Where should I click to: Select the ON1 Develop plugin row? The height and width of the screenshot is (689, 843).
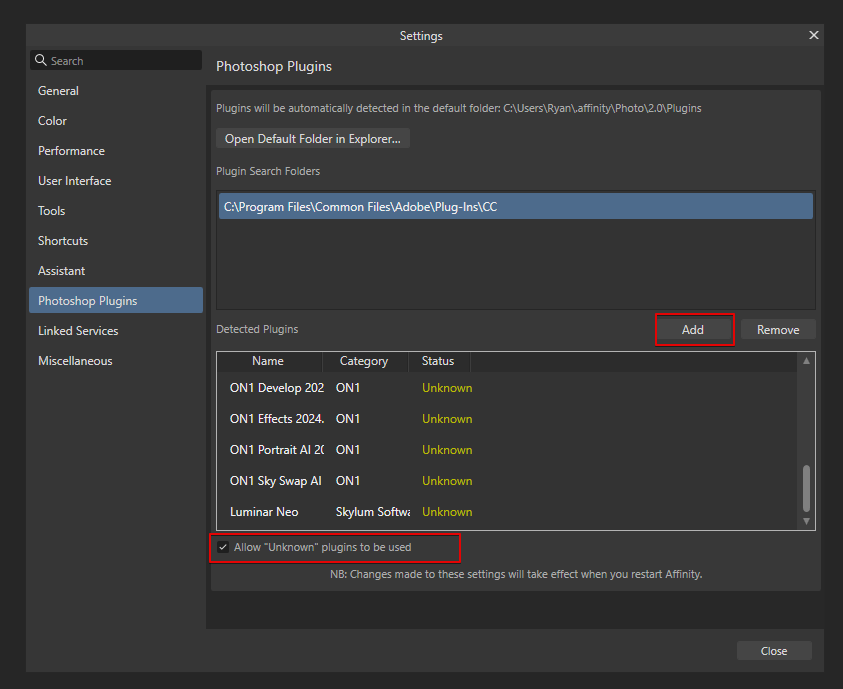(x=507, y=388)
